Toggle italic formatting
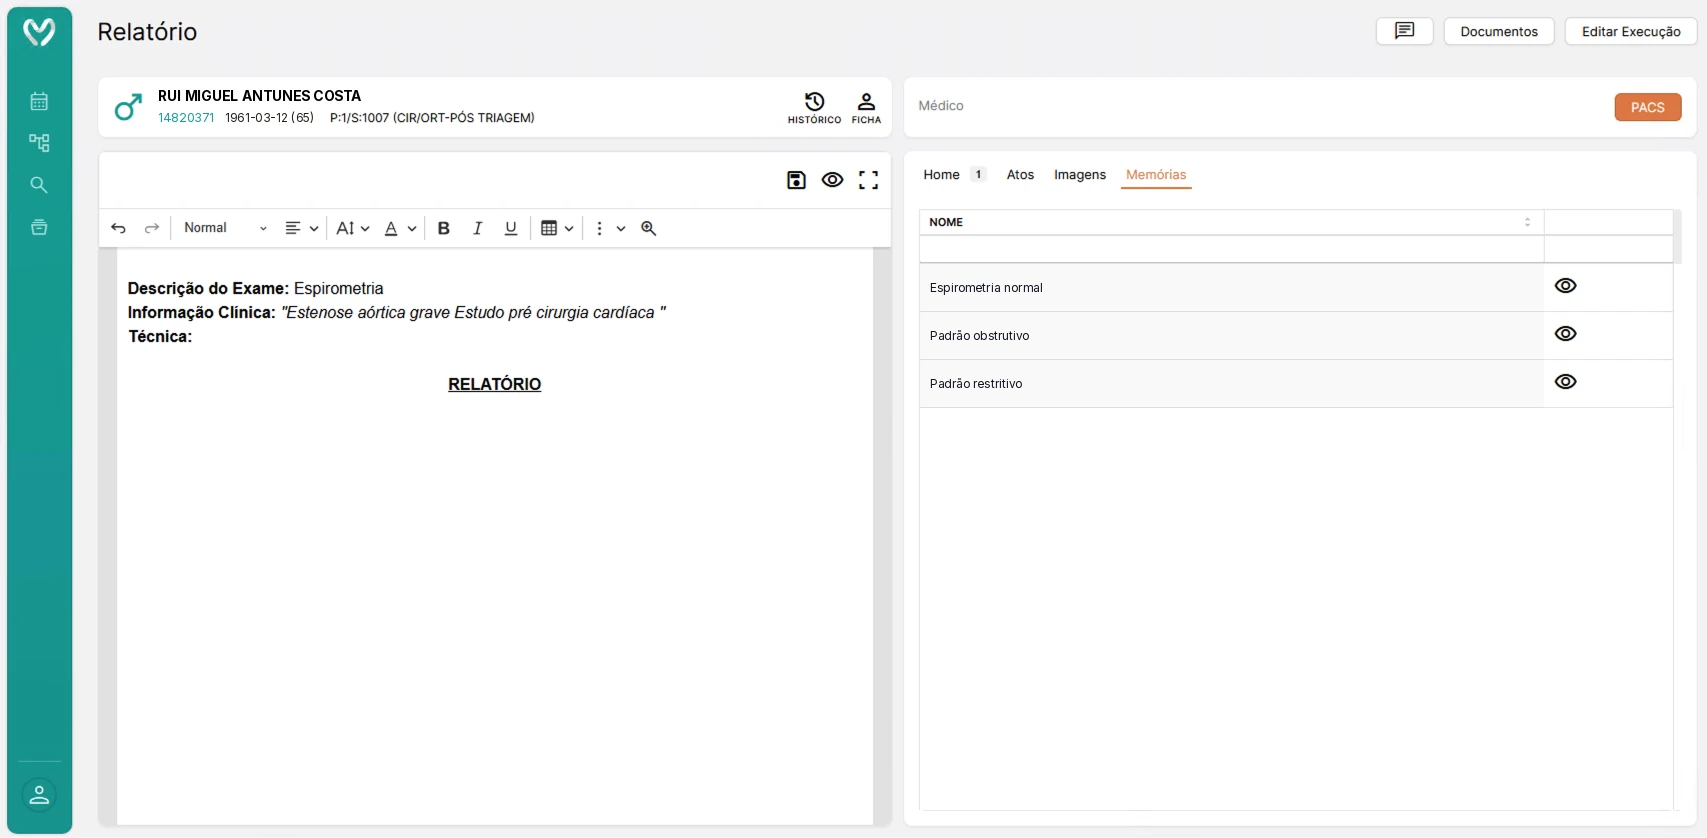The width and height of the screenshot is (1707, 838). 478,228
